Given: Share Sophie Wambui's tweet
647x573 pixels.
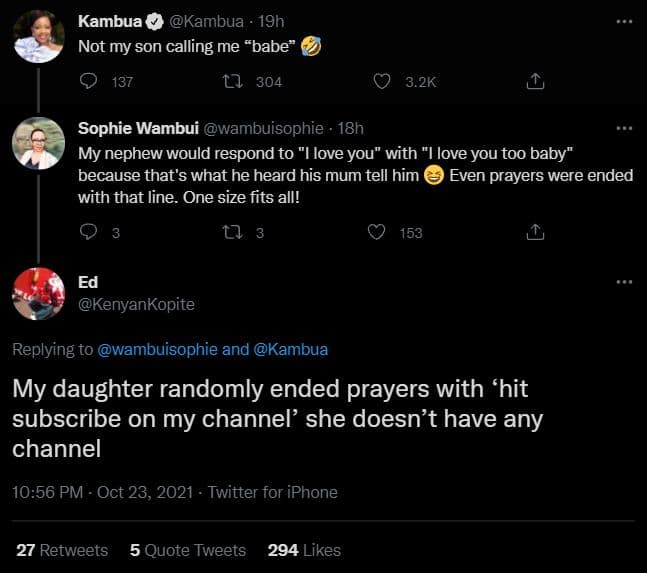Looking at the screenshot, I should 535,232.
